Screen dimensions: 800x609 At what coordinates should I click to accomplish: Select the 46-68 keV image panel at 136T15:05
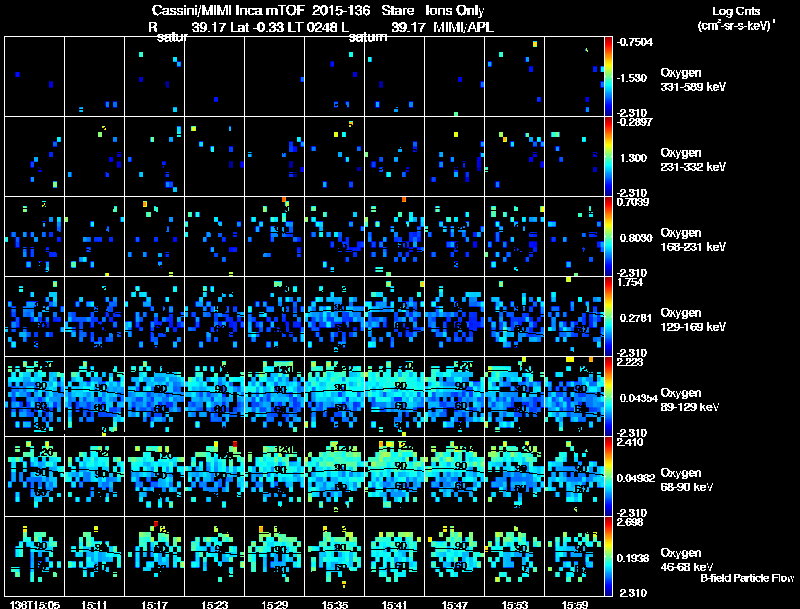tap(35, 557)
